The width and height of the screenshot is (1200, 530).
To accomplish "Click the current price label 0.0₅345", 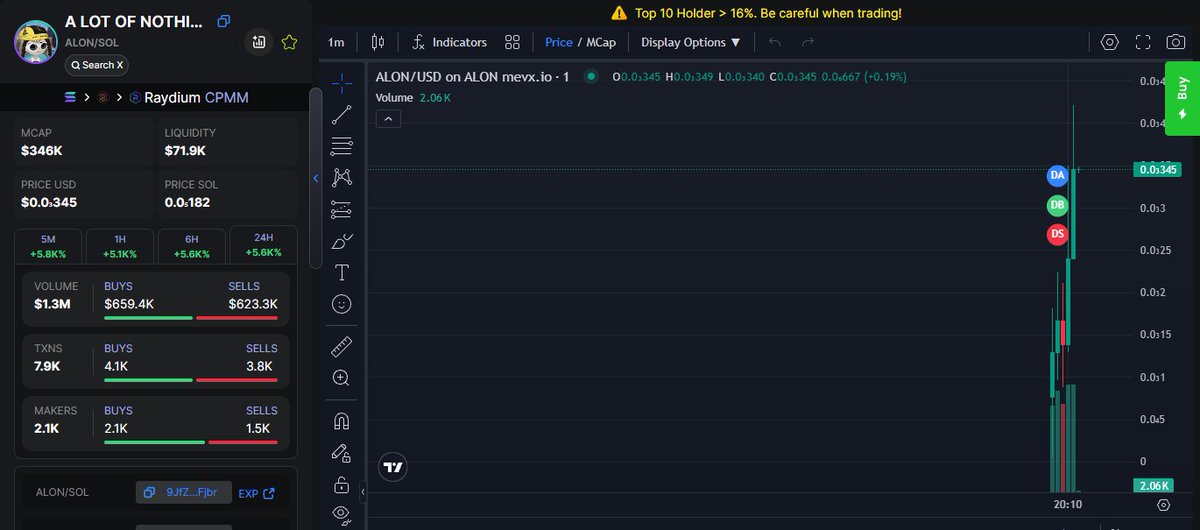I will tap(1159, 170).
